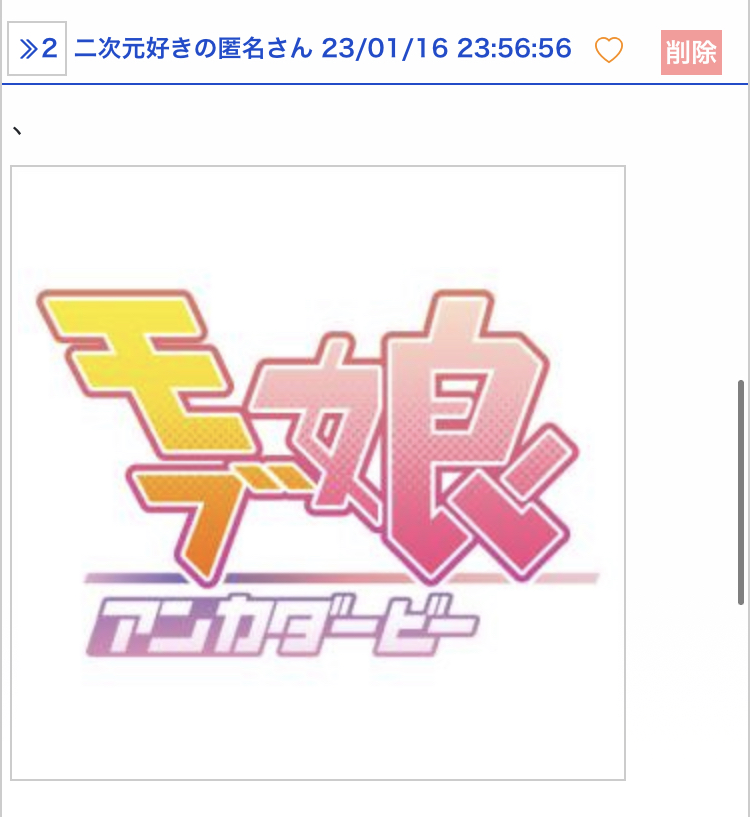
Task: Click the >>2 reply anchor number
Action: pos(37,48)
